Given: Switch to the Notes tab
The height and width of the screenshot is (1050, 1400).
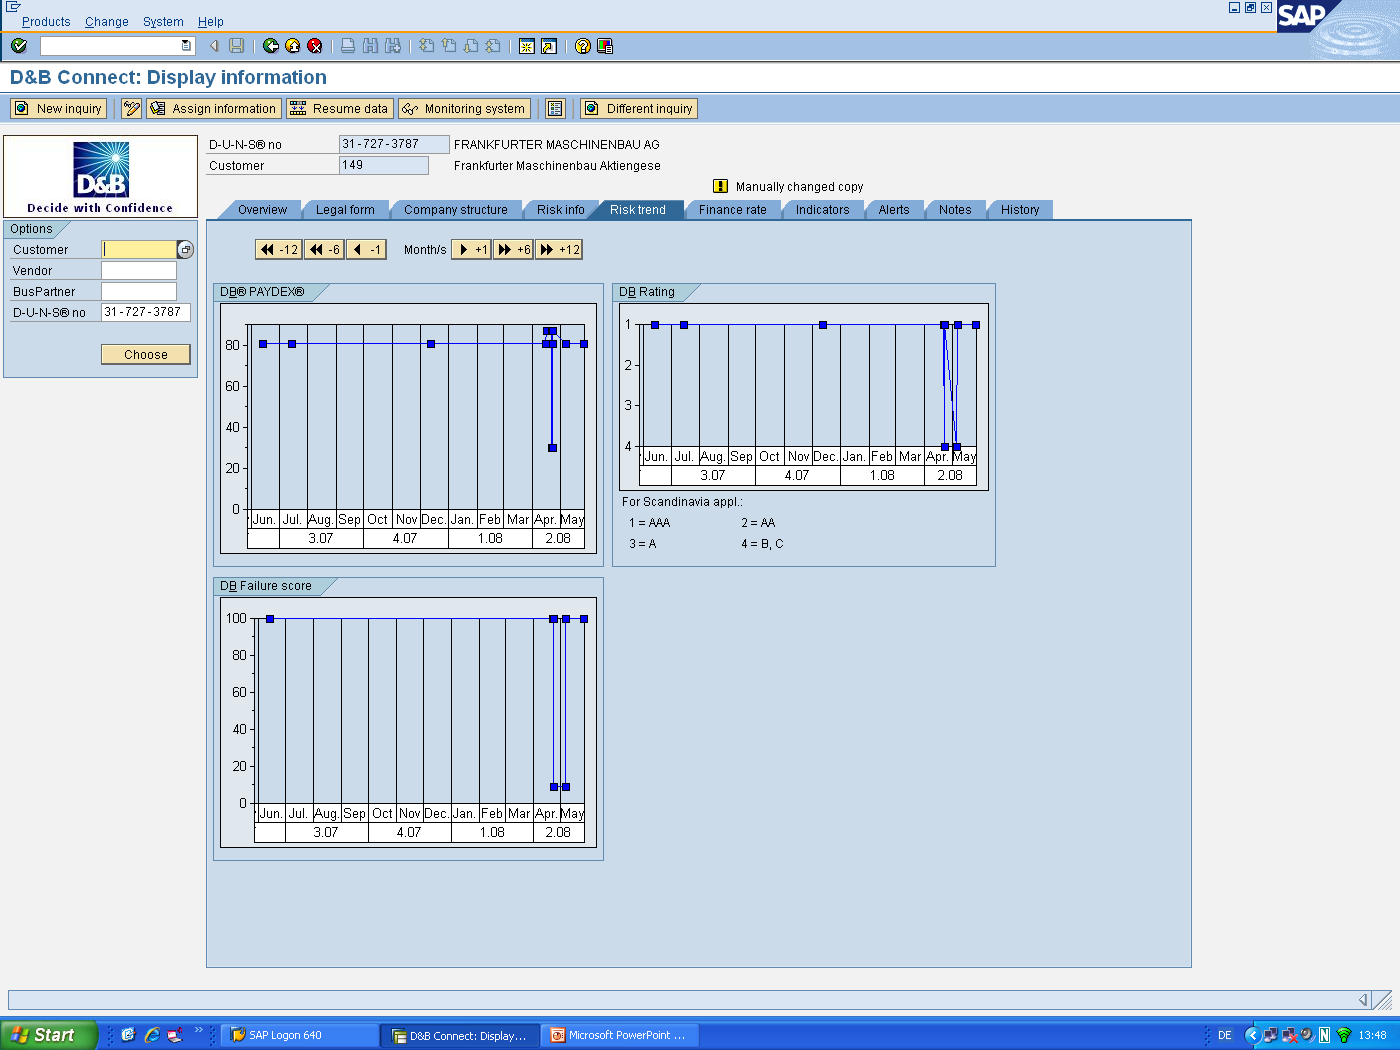Looking at the screenshot, I should coord(955,210).
